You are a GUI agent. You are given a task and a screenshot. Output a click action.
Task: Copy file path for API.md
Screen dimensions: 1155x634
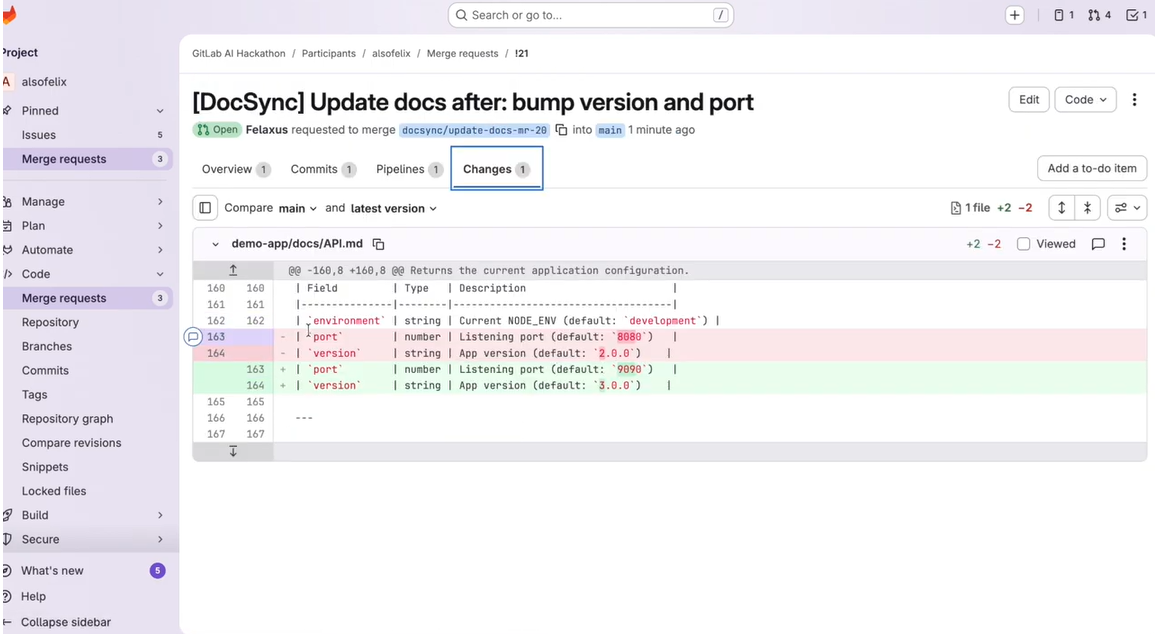click(379, 244)
